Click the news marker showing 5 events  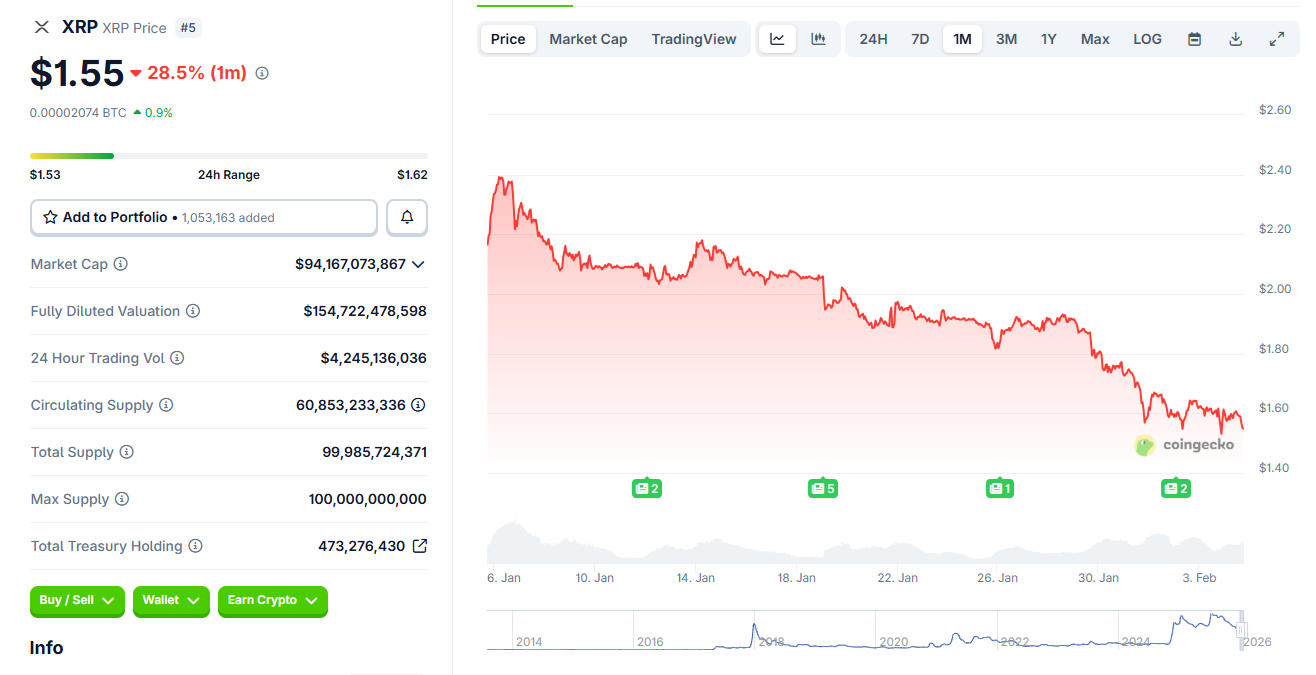(822, 488)
